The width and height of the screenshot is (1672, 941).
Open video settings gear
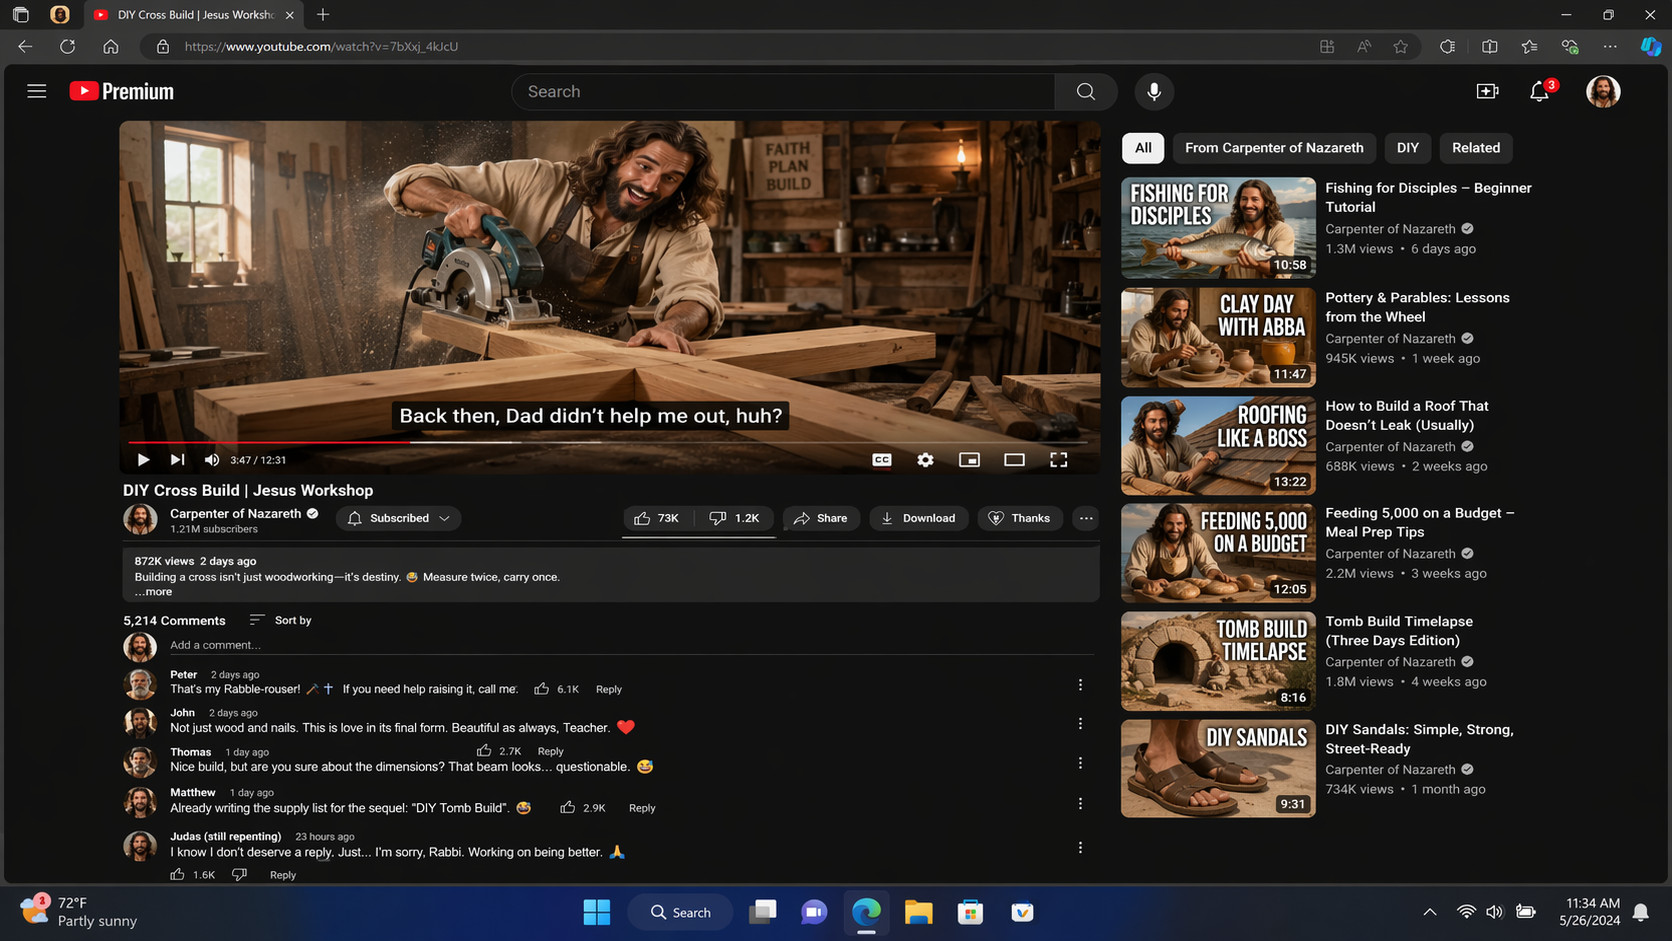[925, 460]
